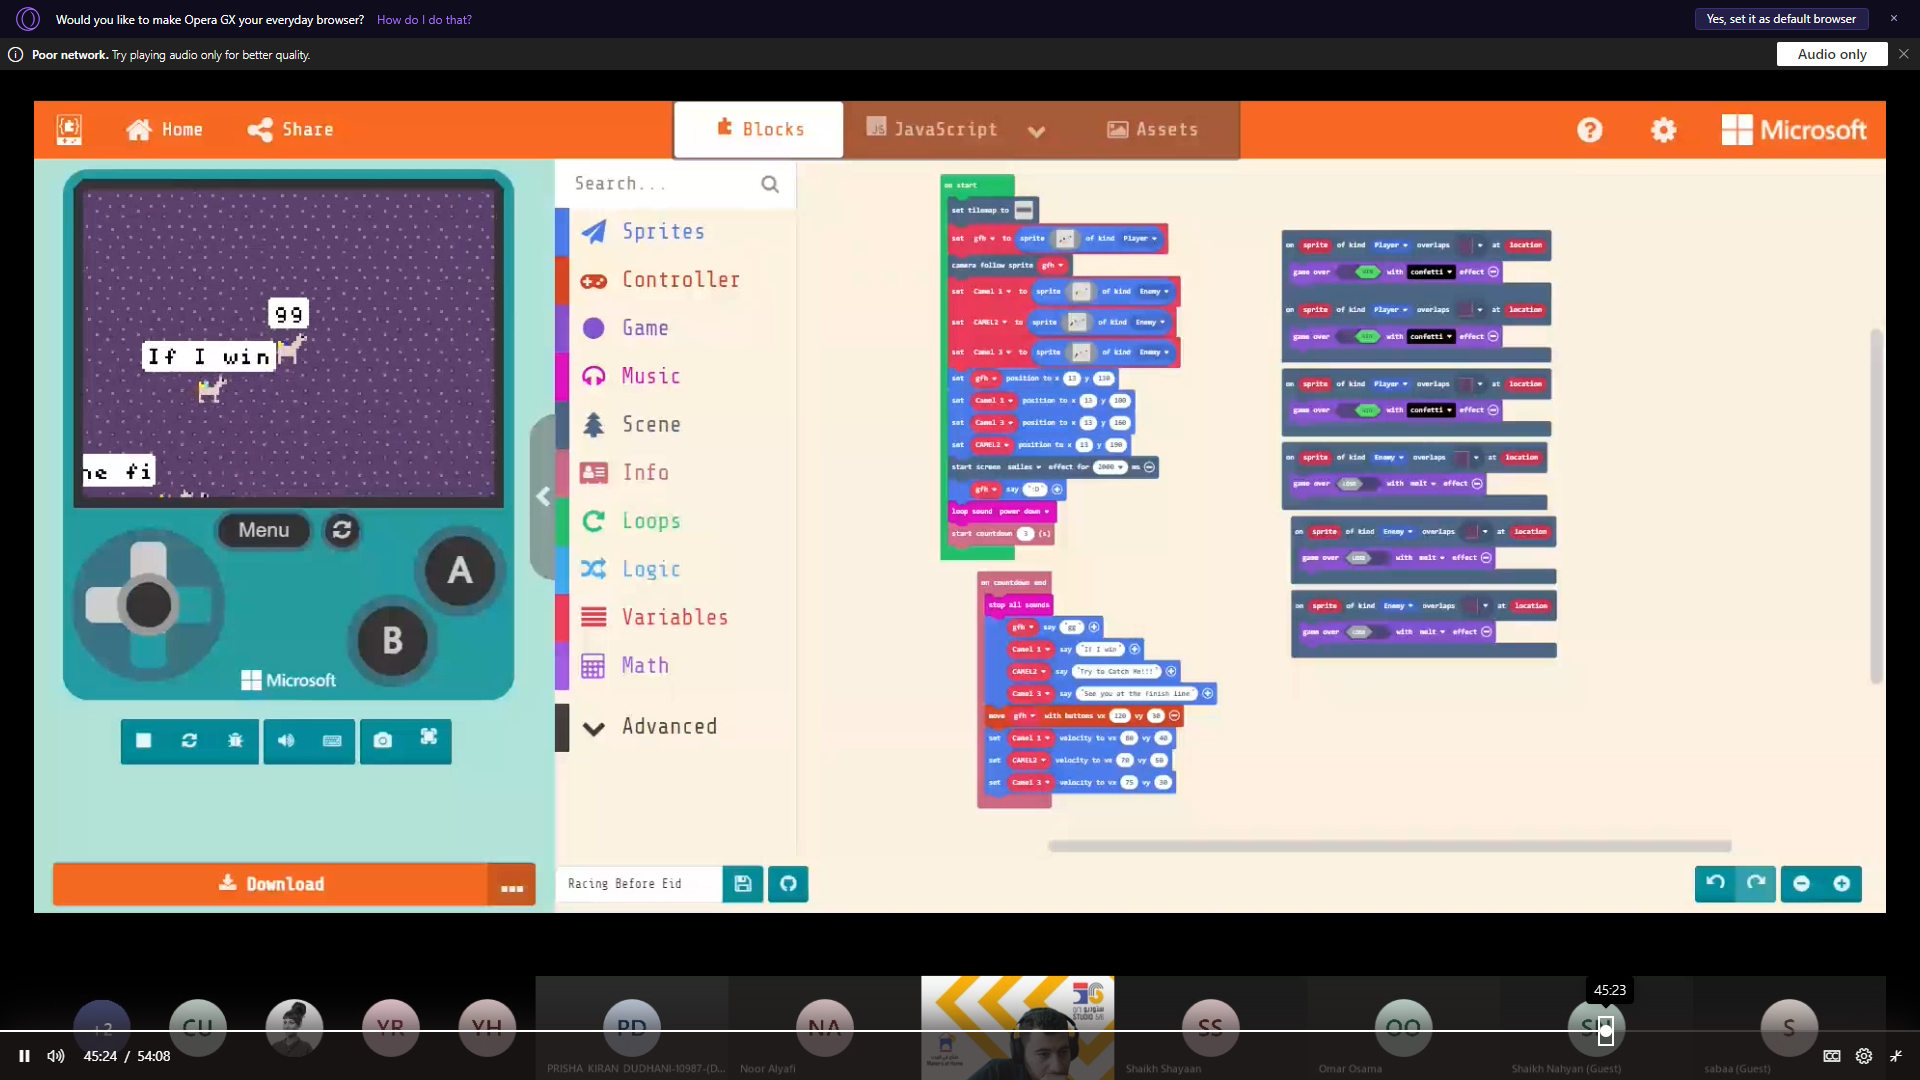Switch to Audio only mode
1920x1080 pixels.
click(x=1832, y=54)
